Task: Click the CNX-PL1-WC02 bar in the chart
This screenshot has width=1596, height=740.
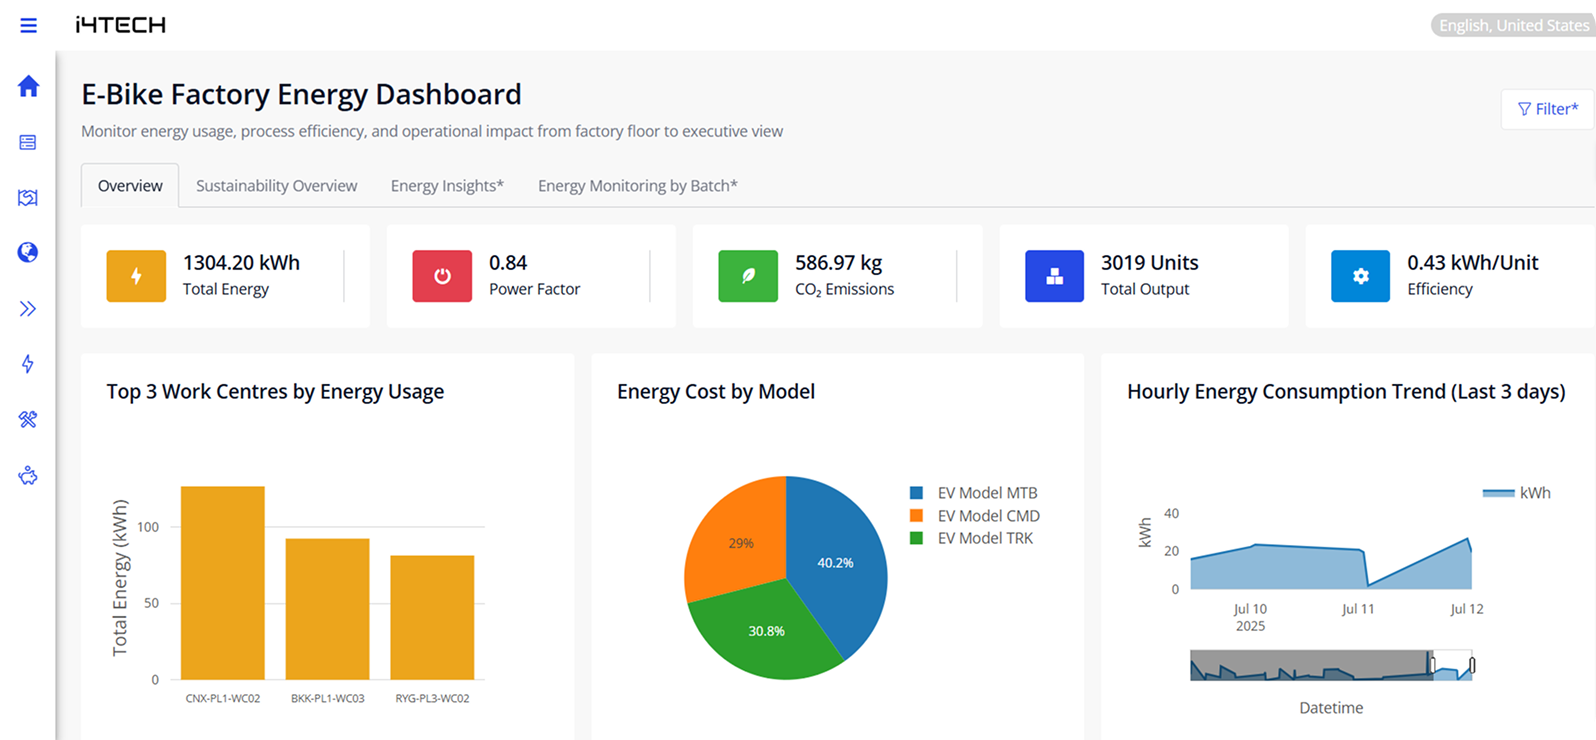Action: [222, 583]
